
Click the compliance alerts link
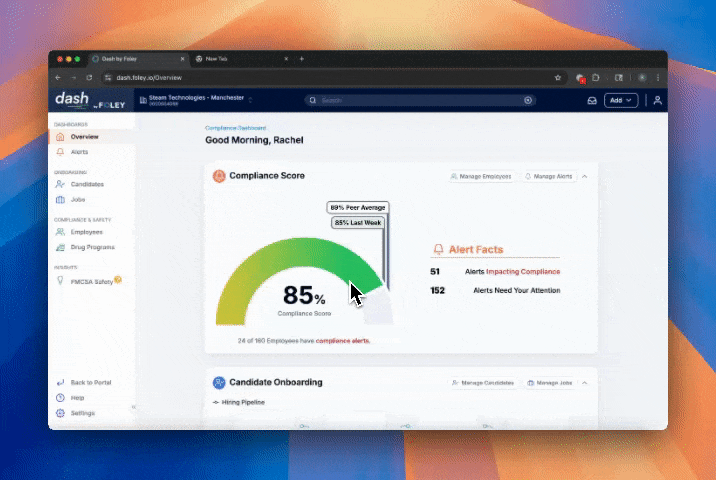coord(342,341)
